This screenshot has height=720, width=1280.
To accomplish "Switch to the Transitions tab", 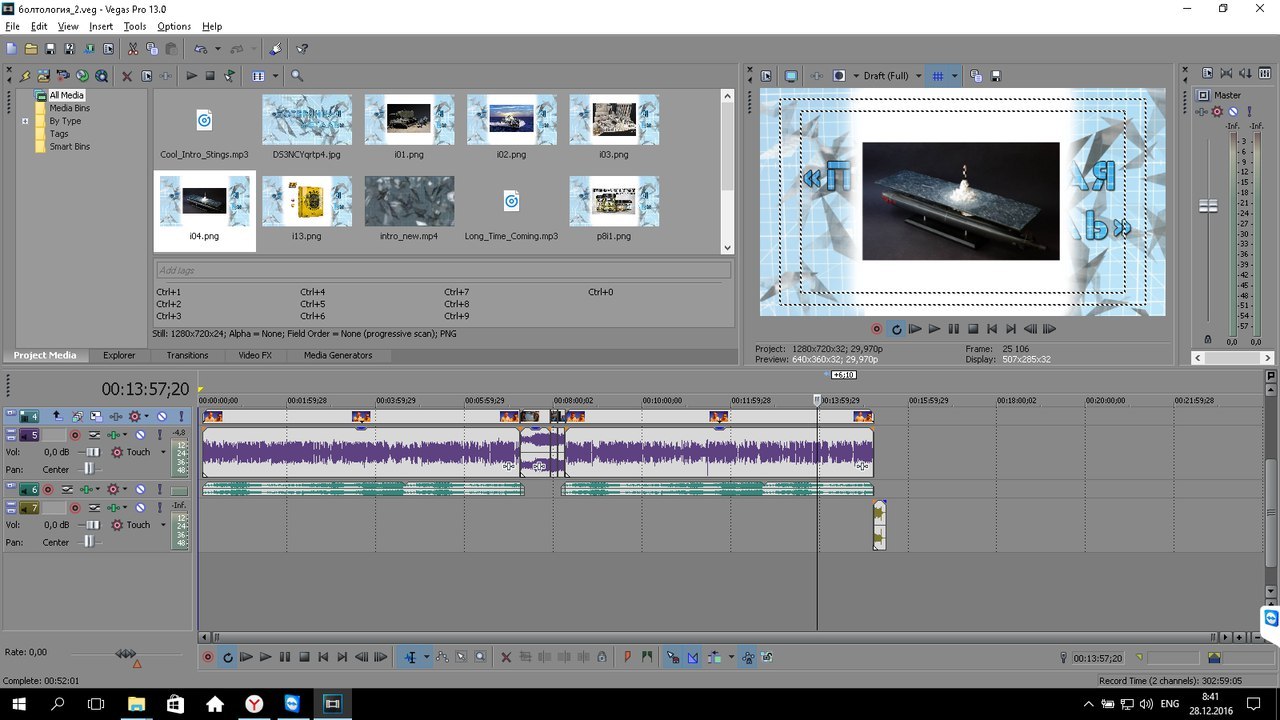I will coord(187,355).
